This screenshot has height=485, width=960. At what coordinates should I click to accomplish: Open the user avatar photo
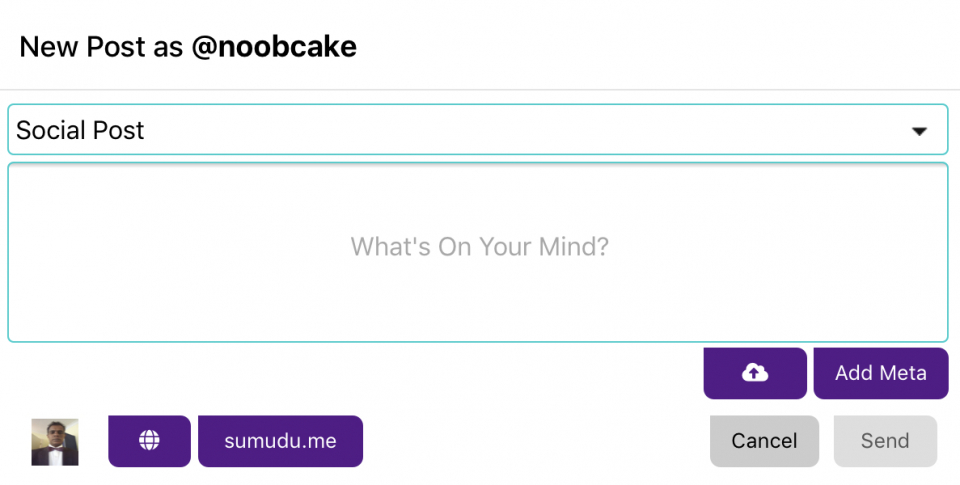point(55,442)
